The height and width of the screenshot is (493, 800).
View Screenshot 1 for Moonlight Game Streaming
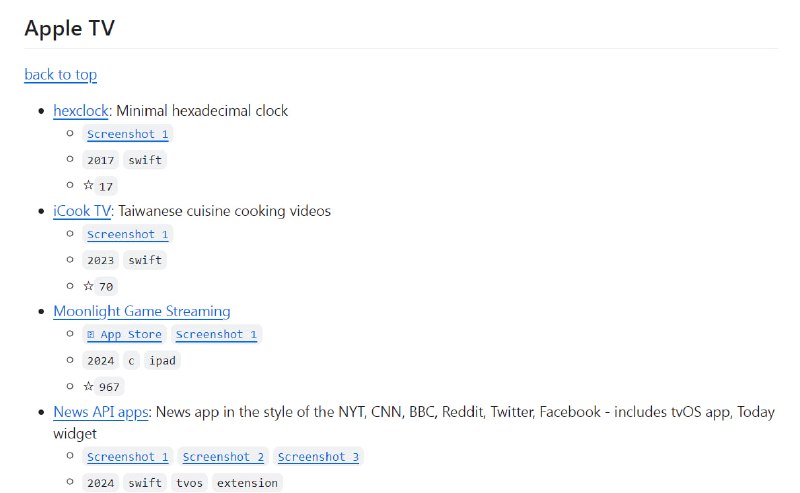tap(216, 335)
